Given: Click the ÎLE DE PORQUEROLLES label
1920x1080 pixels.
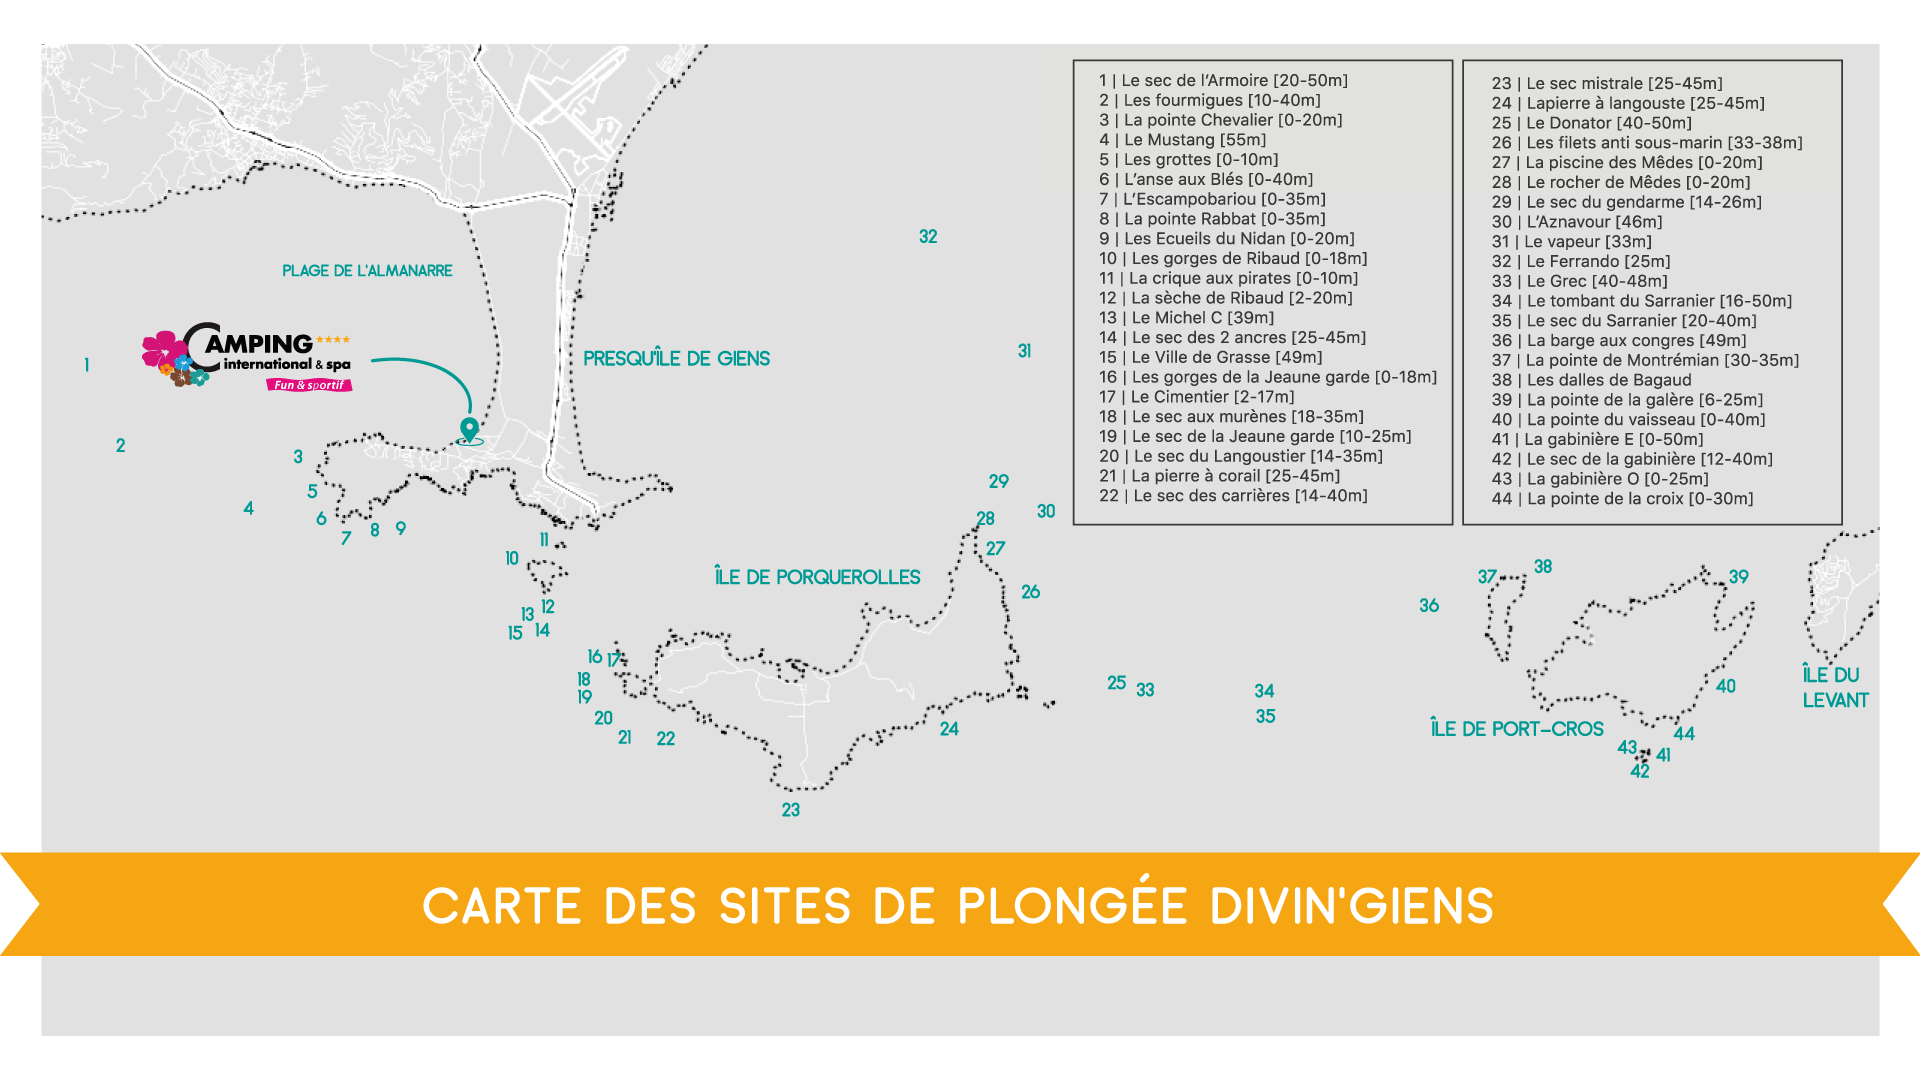Looking at the screenshot, I should [817, 577].
